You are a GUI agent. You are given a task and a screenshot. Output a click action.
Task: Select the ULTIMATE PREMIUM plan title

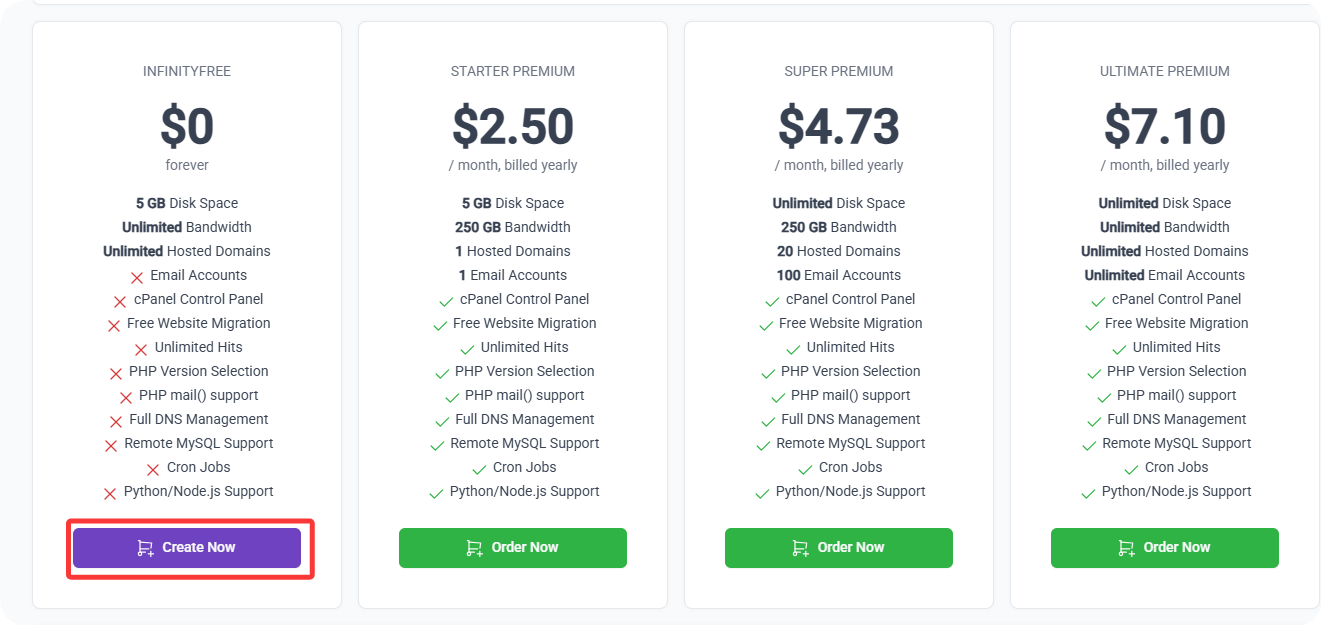1165,71
